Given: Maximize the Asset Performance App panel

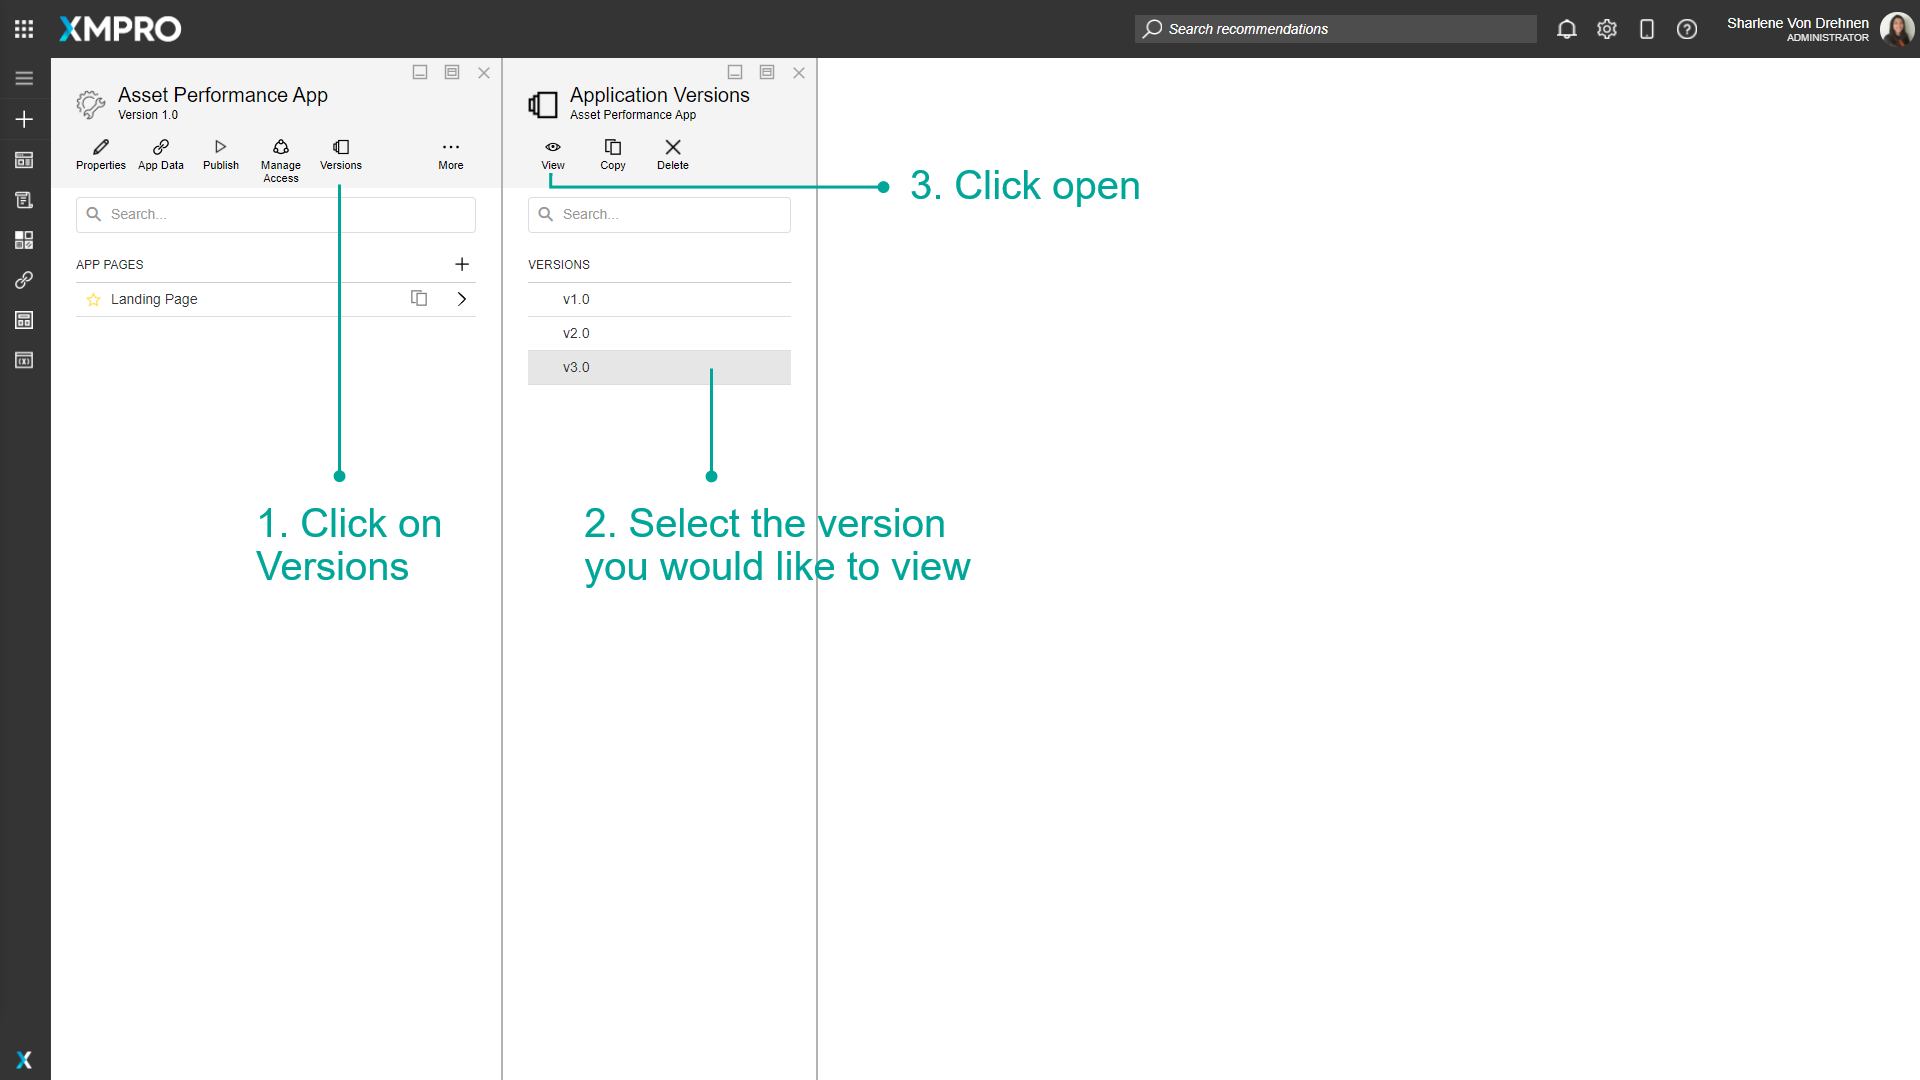Looking at the screenshot, I should pos(452,72).
